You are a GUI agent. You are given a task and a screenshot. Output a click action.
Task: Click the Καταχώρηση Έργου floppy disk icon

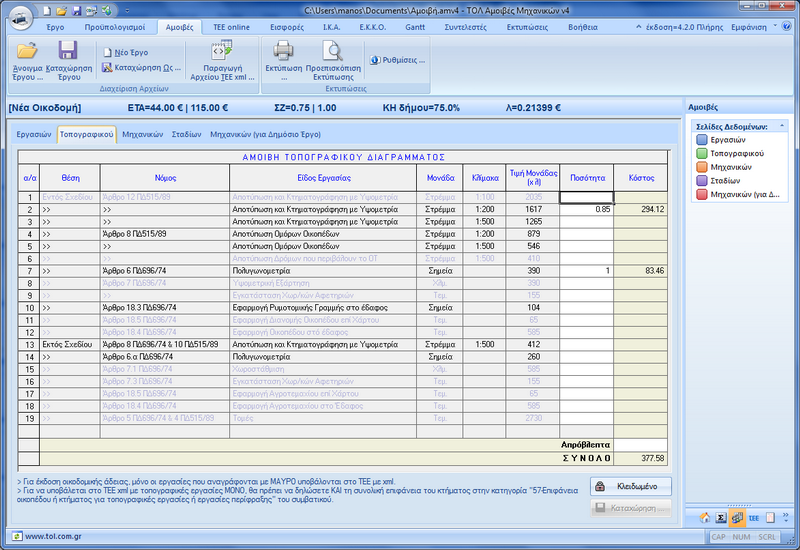coord(68,51)
